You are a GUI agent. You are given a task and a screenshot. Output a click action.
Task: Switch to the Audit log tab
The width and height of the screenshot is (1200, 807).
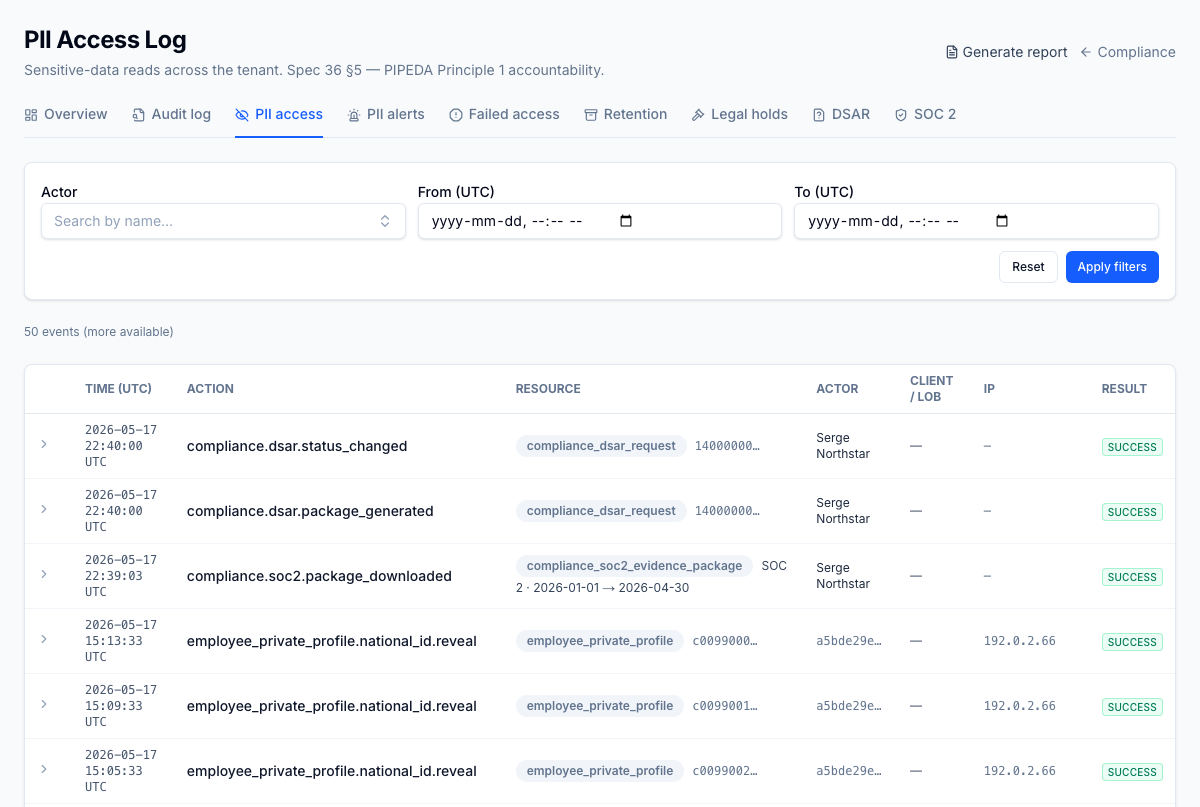tap(171, 115)
